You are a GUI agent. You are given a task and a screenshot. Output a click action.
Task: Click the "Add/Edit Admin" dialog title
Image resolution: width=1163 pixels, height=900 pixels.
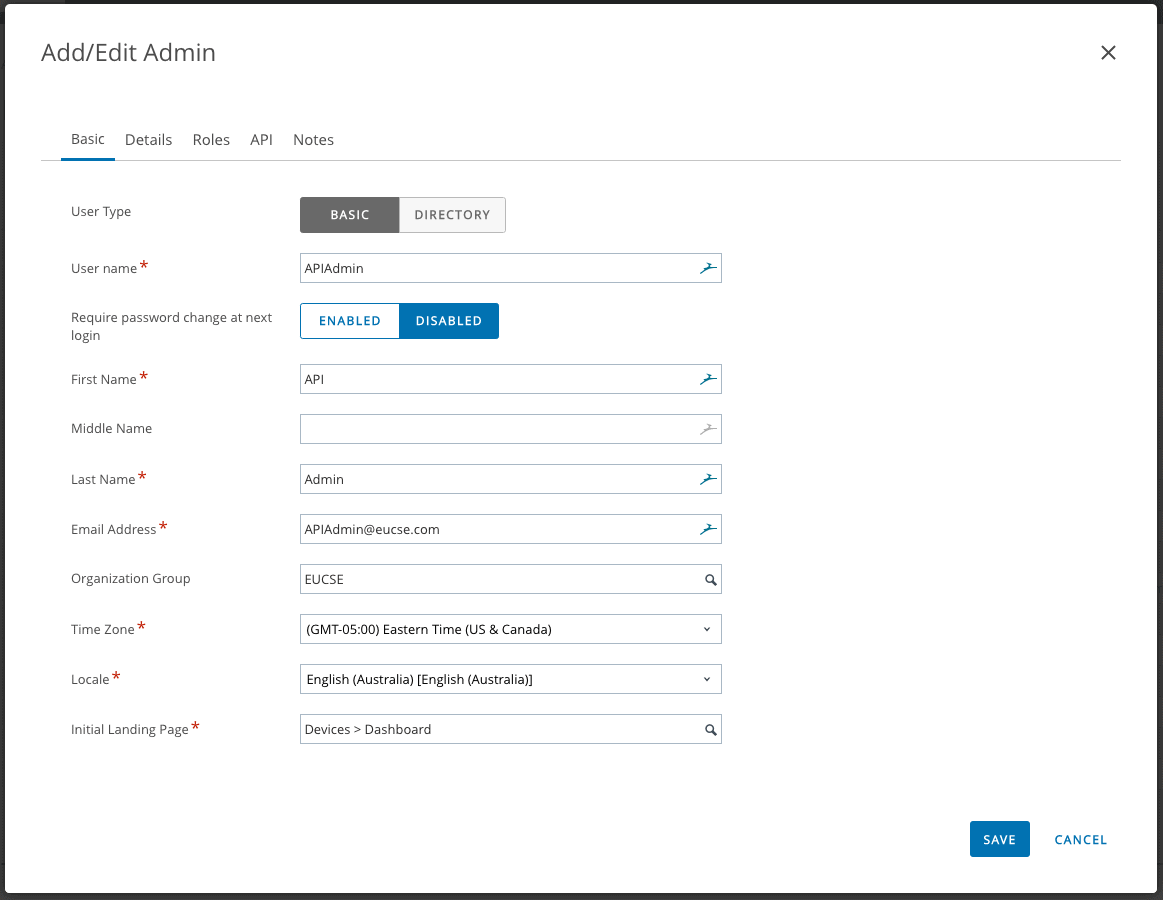(x=128, y=53)
